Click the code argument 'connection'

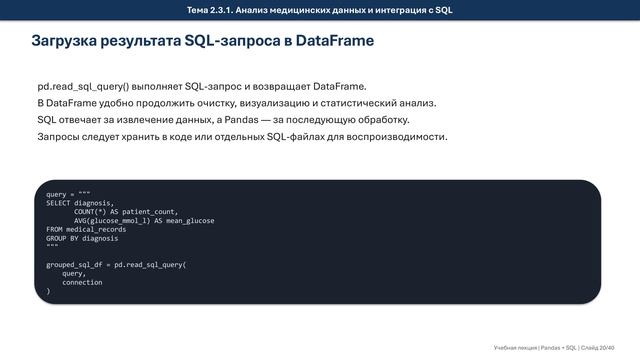pyautogui.click(x=82, y=282)
